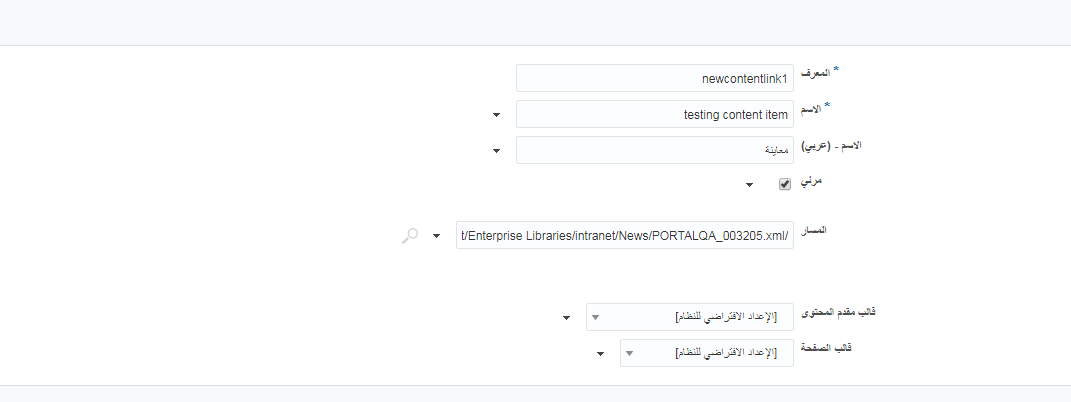1071x402 pixels.
Task: Click the Arabic name field containing معاينة
Action: point(655,150)
